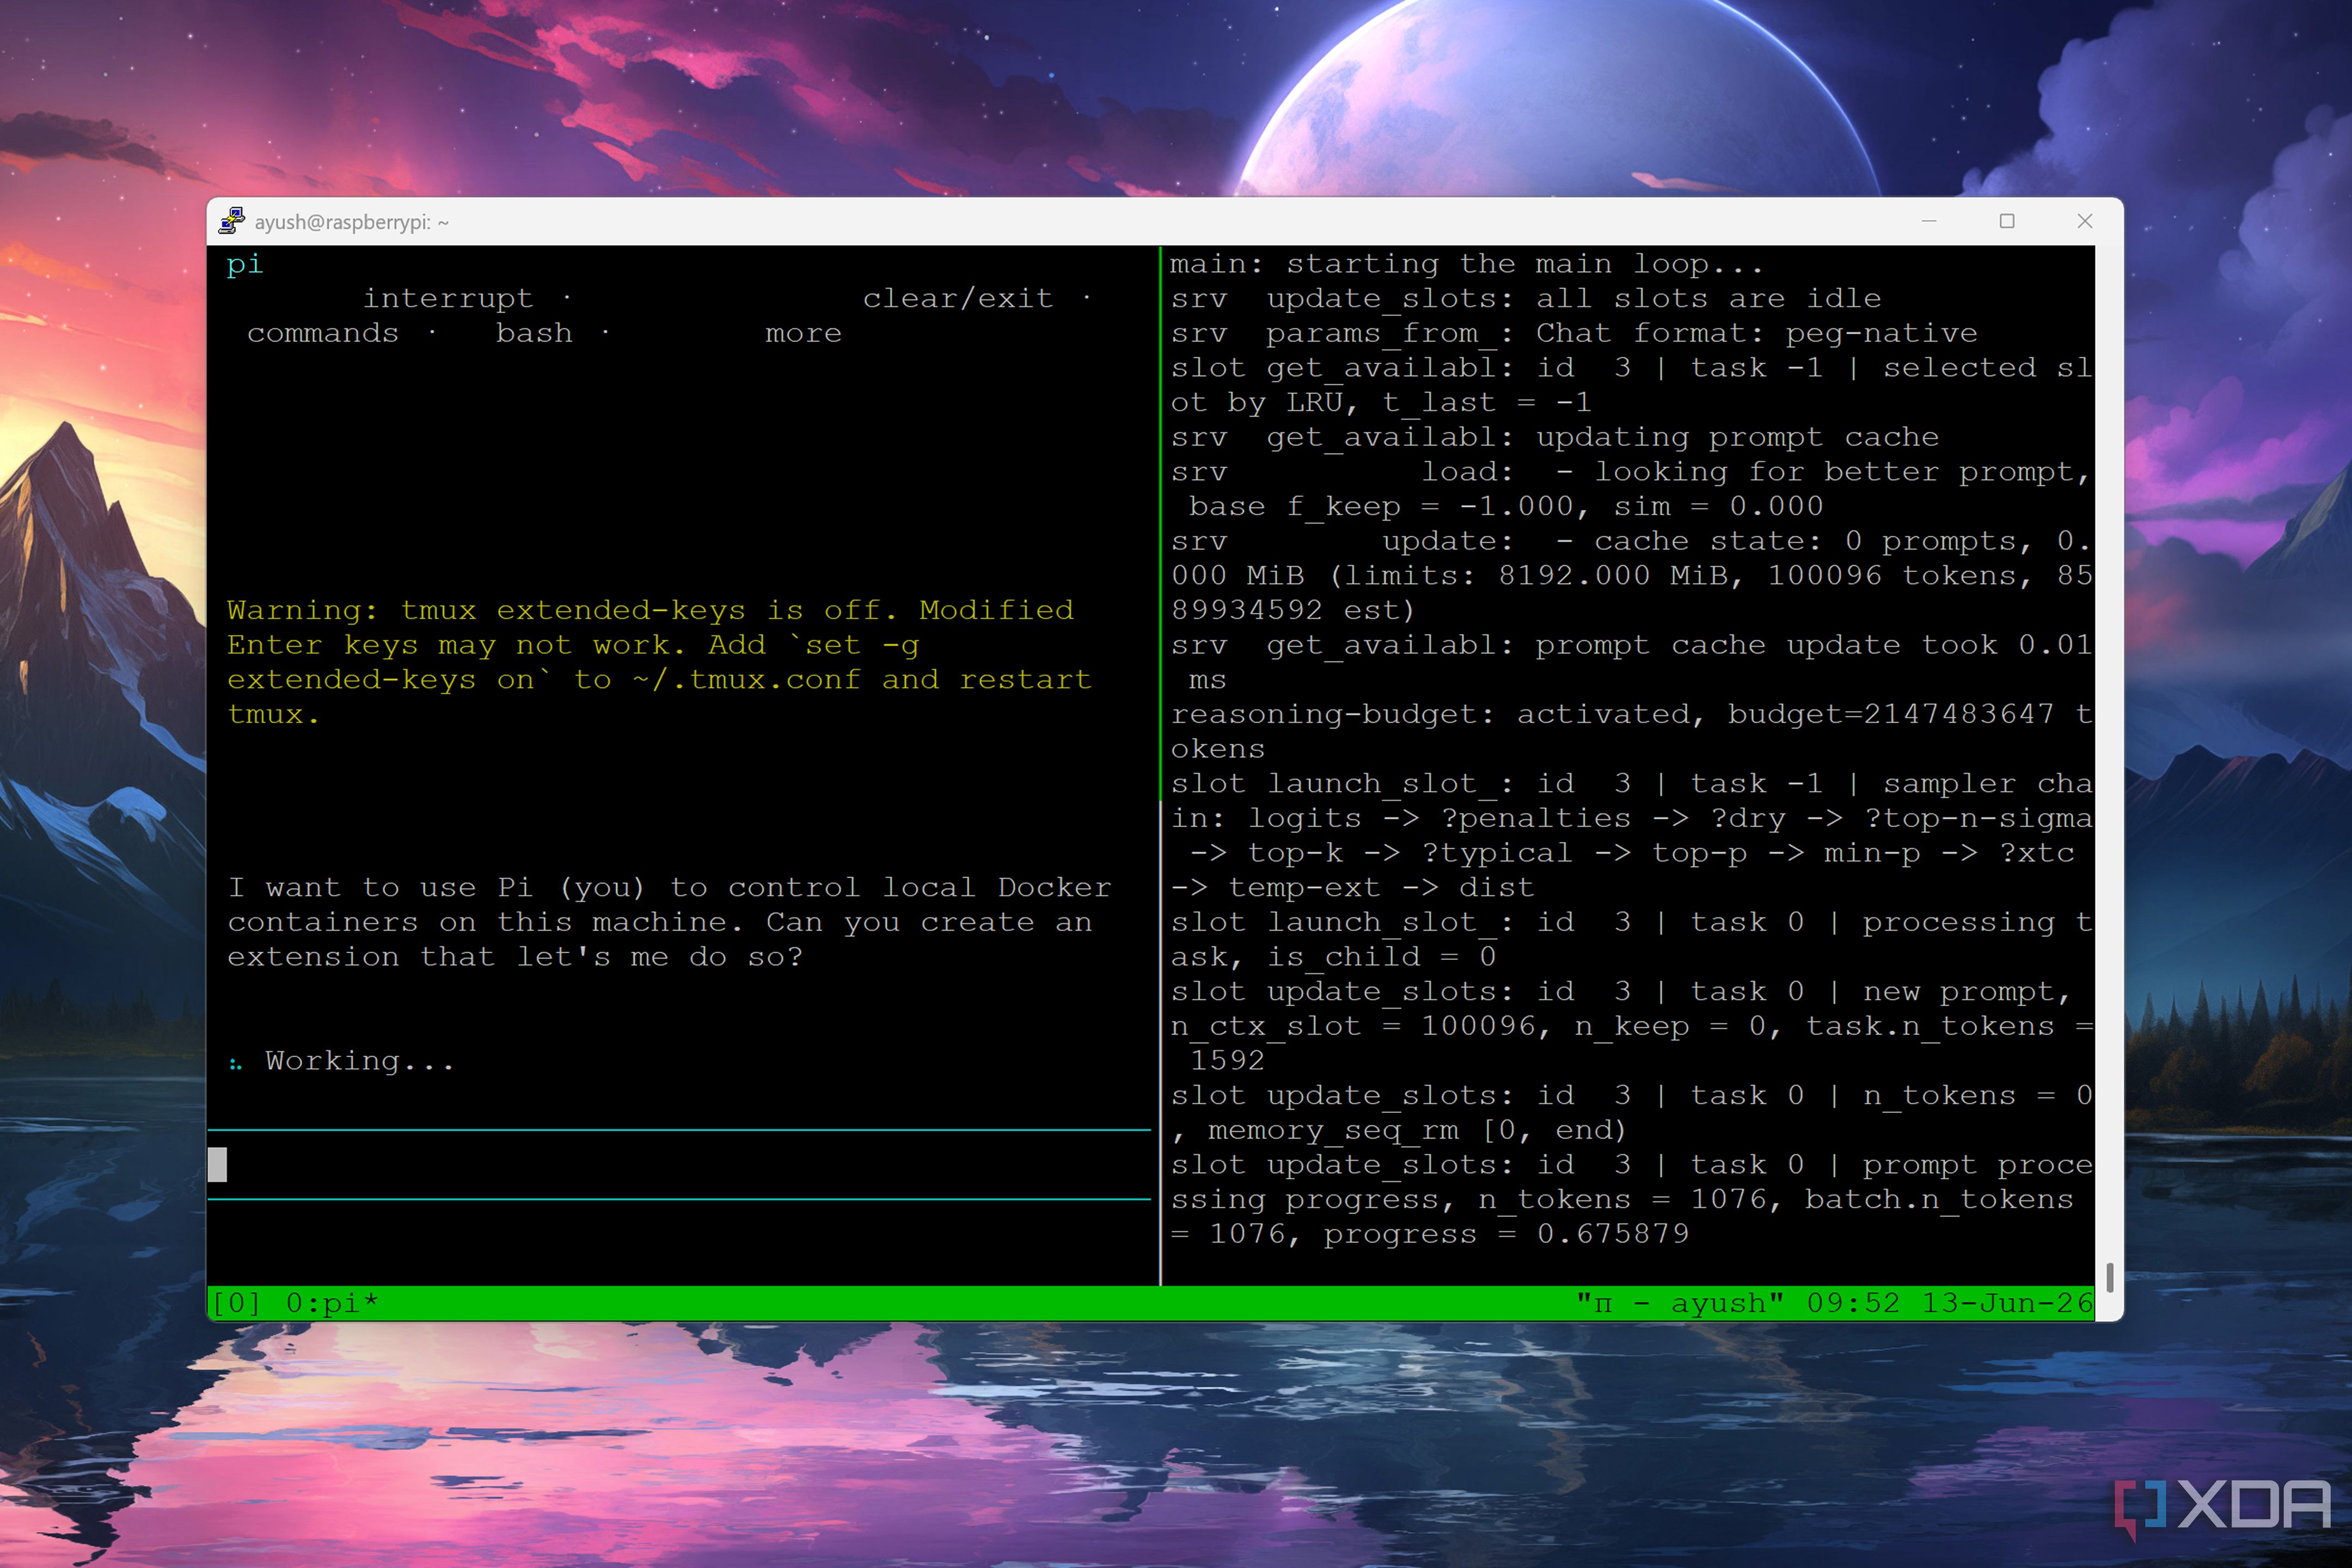Click "updating prompt cache" log line
The height and width of the screenshot is (1568, 2352).
coord(1738,437)
